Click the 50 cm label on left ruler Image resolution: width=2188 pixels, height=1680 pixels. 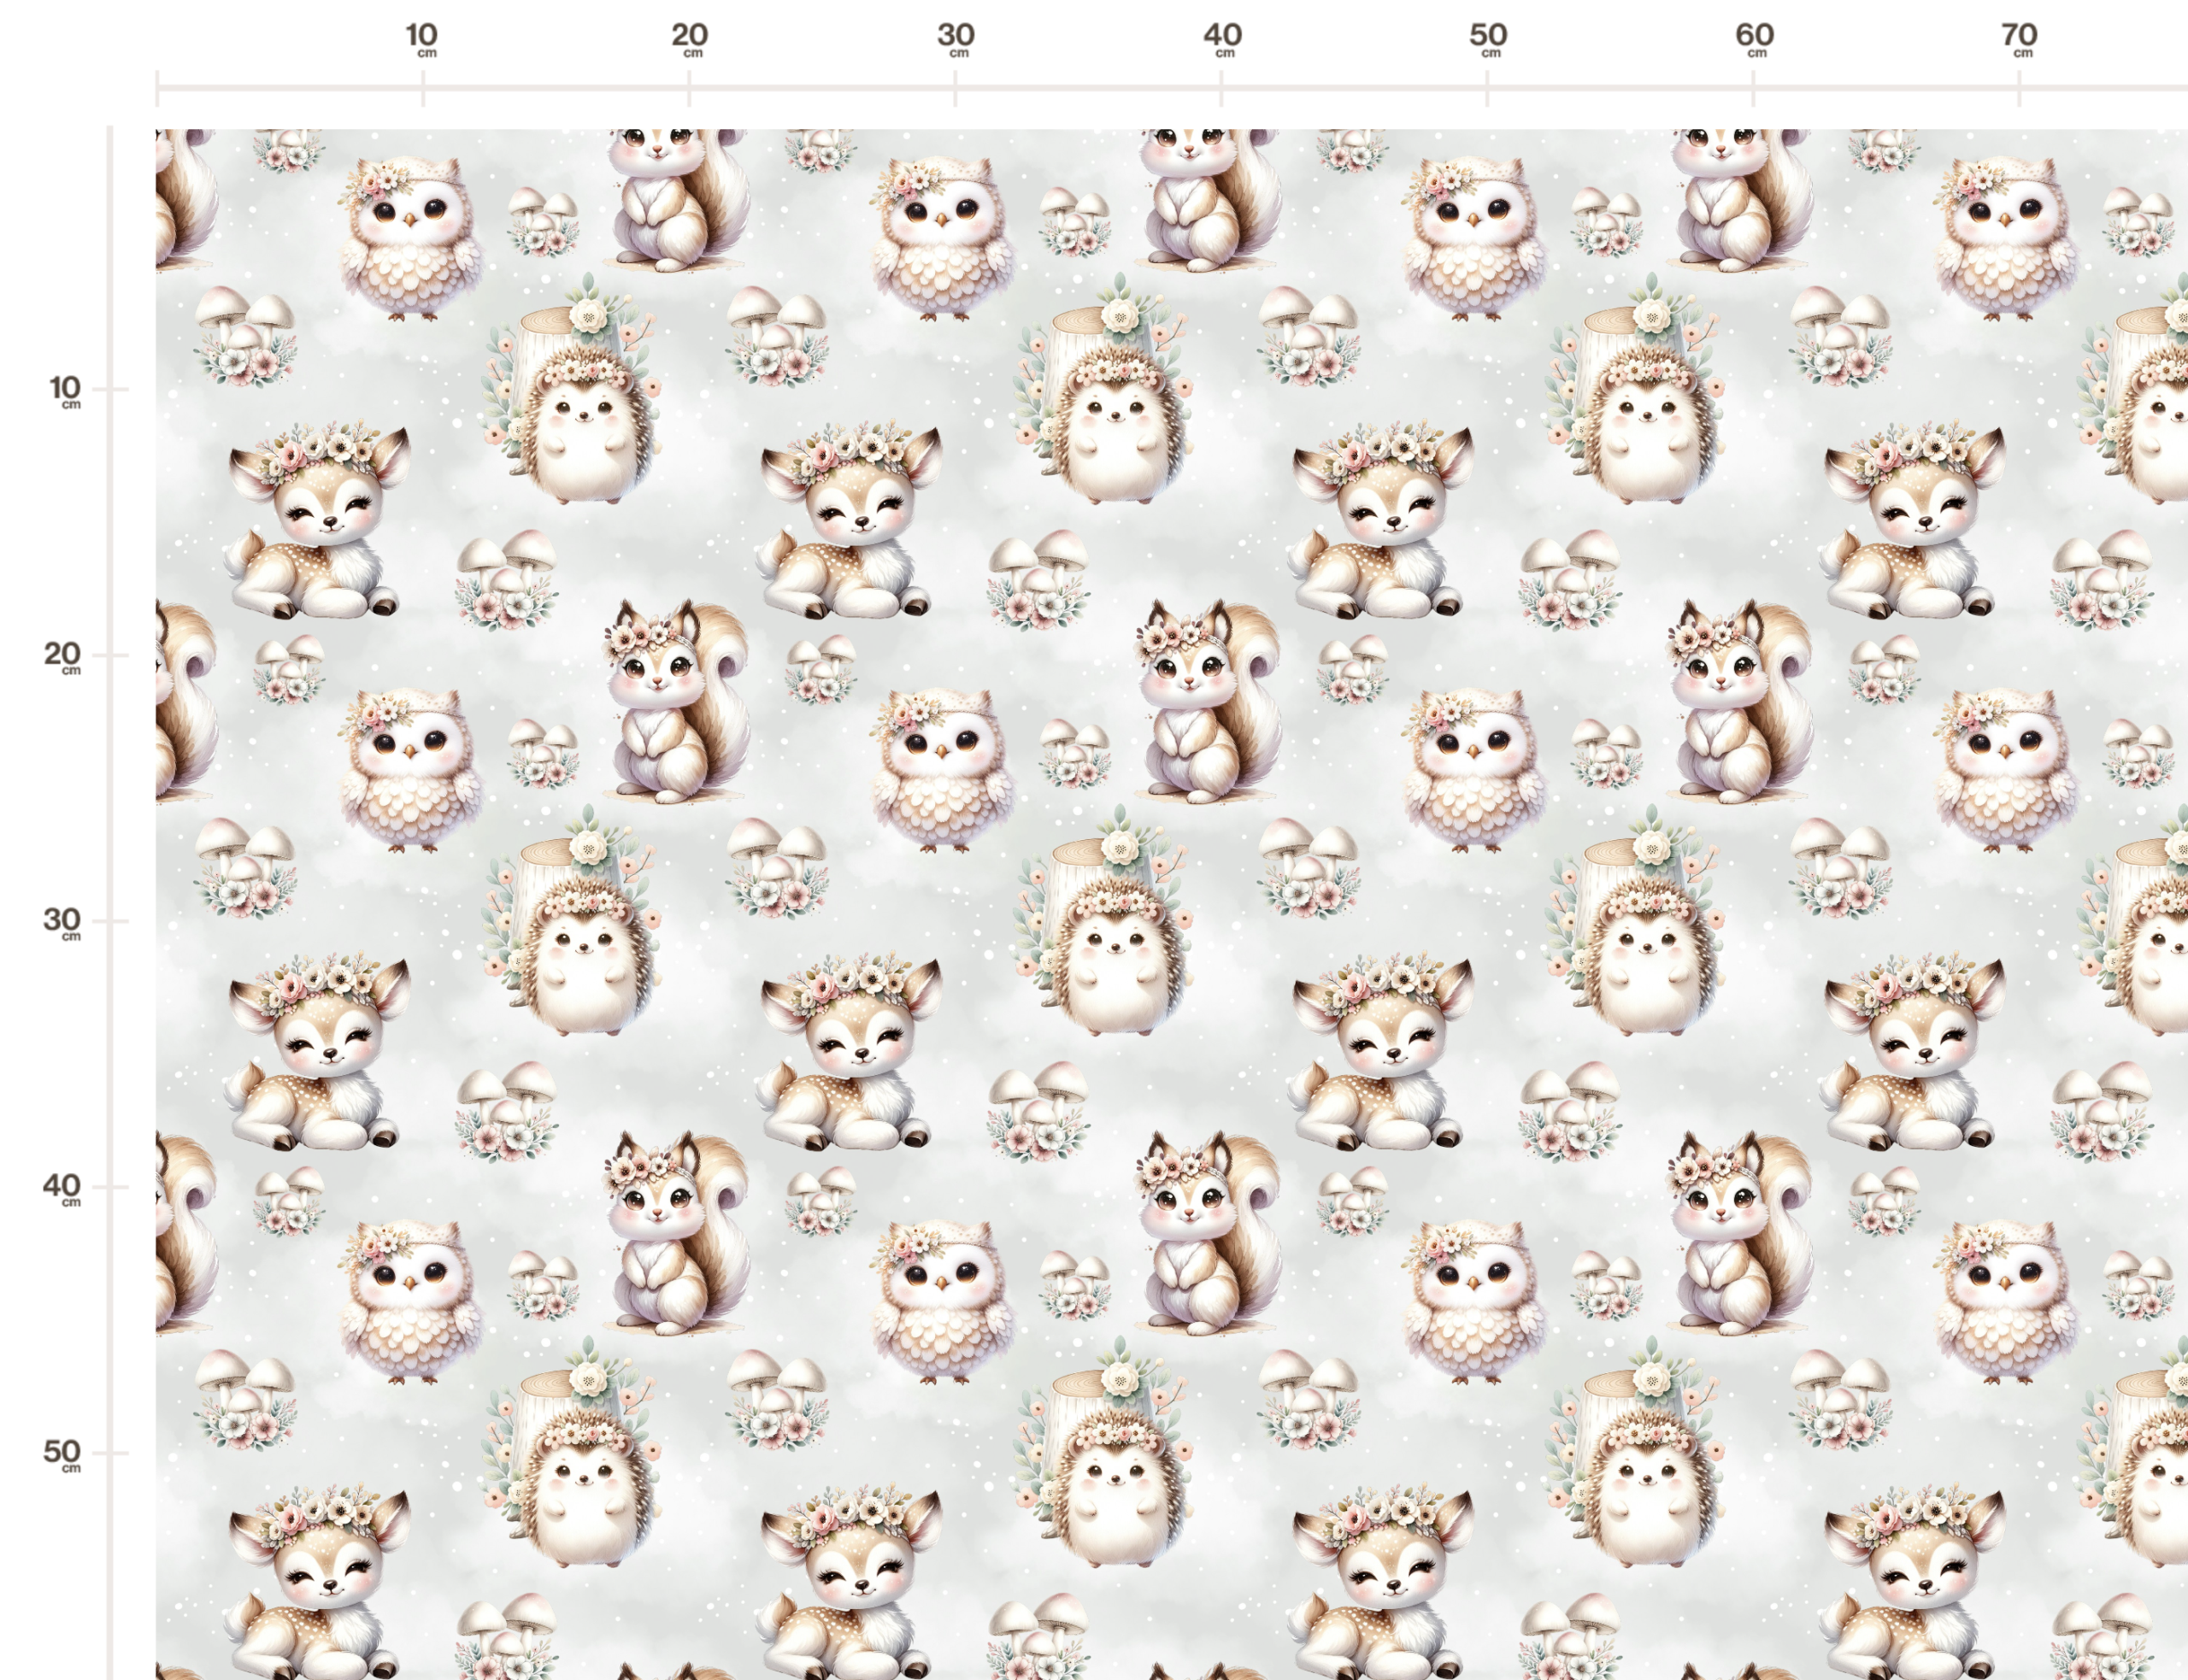tap(63, 1455)
